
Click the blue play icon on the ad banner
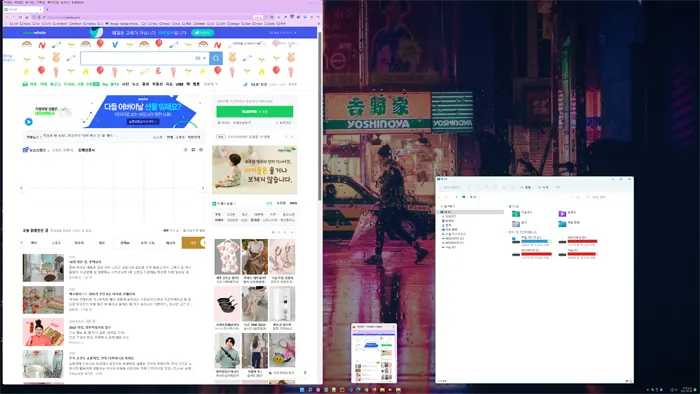(29, 121)
